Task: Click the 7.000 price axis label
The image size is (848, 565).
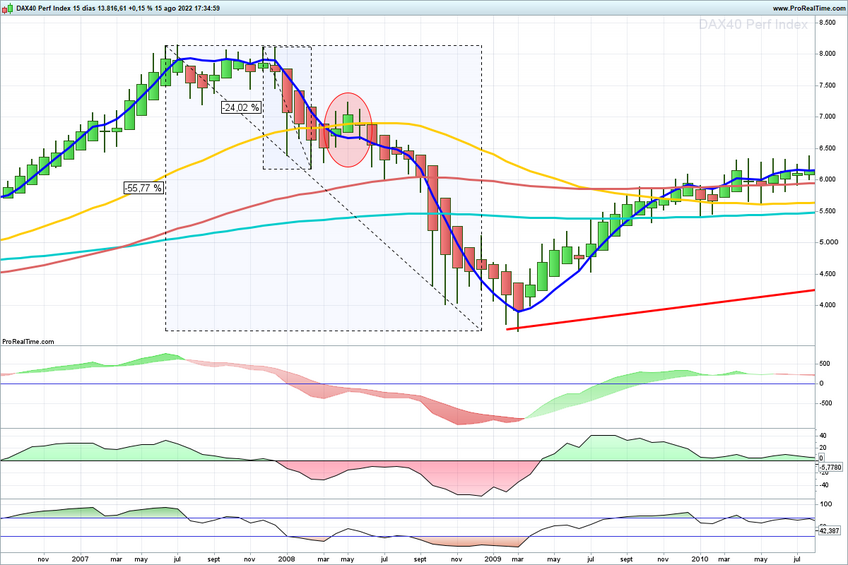Action: [x=827, y=117]
